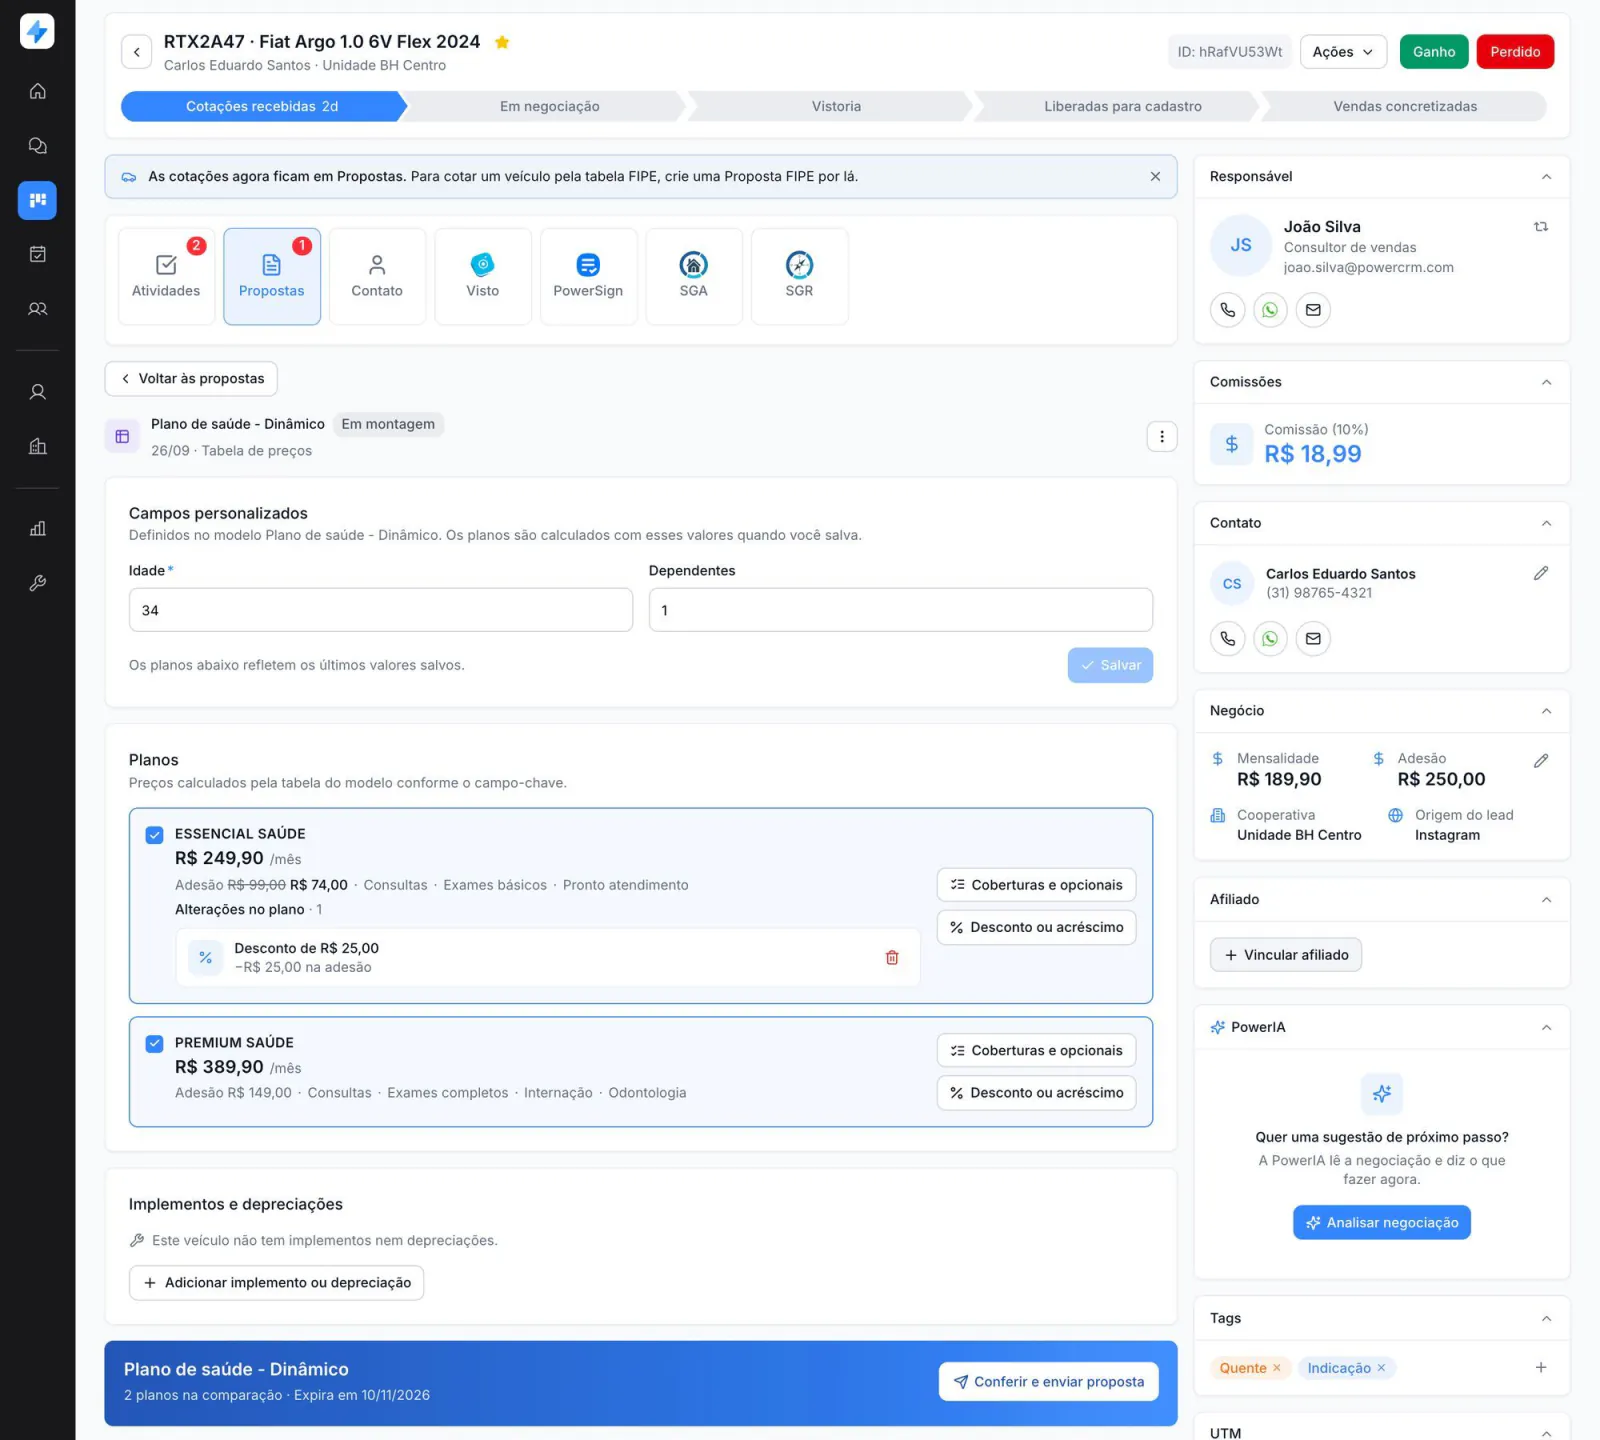
Task: Mark the deal as Ganho
Action: click(x=1434, y=52)
